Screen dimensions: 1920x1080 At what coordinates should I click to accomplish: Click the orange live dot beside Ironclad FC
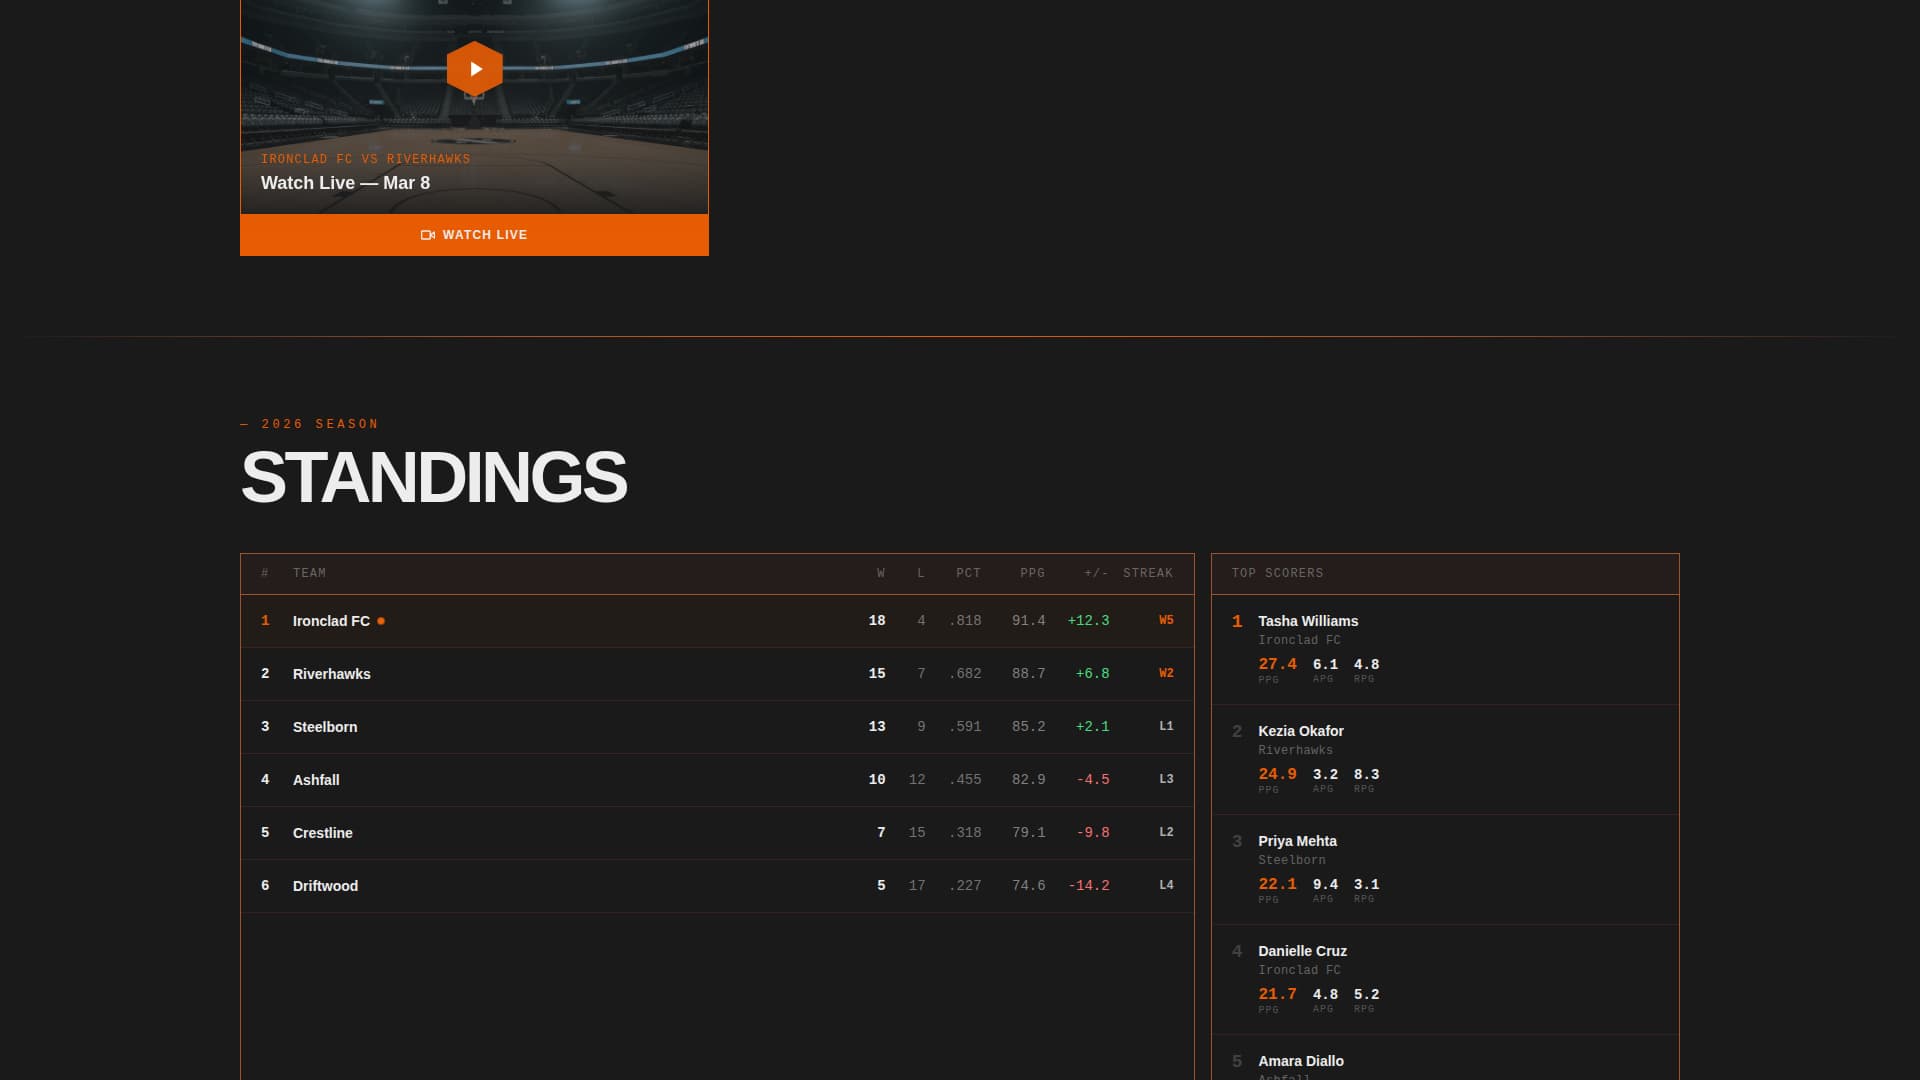(381, 621)
